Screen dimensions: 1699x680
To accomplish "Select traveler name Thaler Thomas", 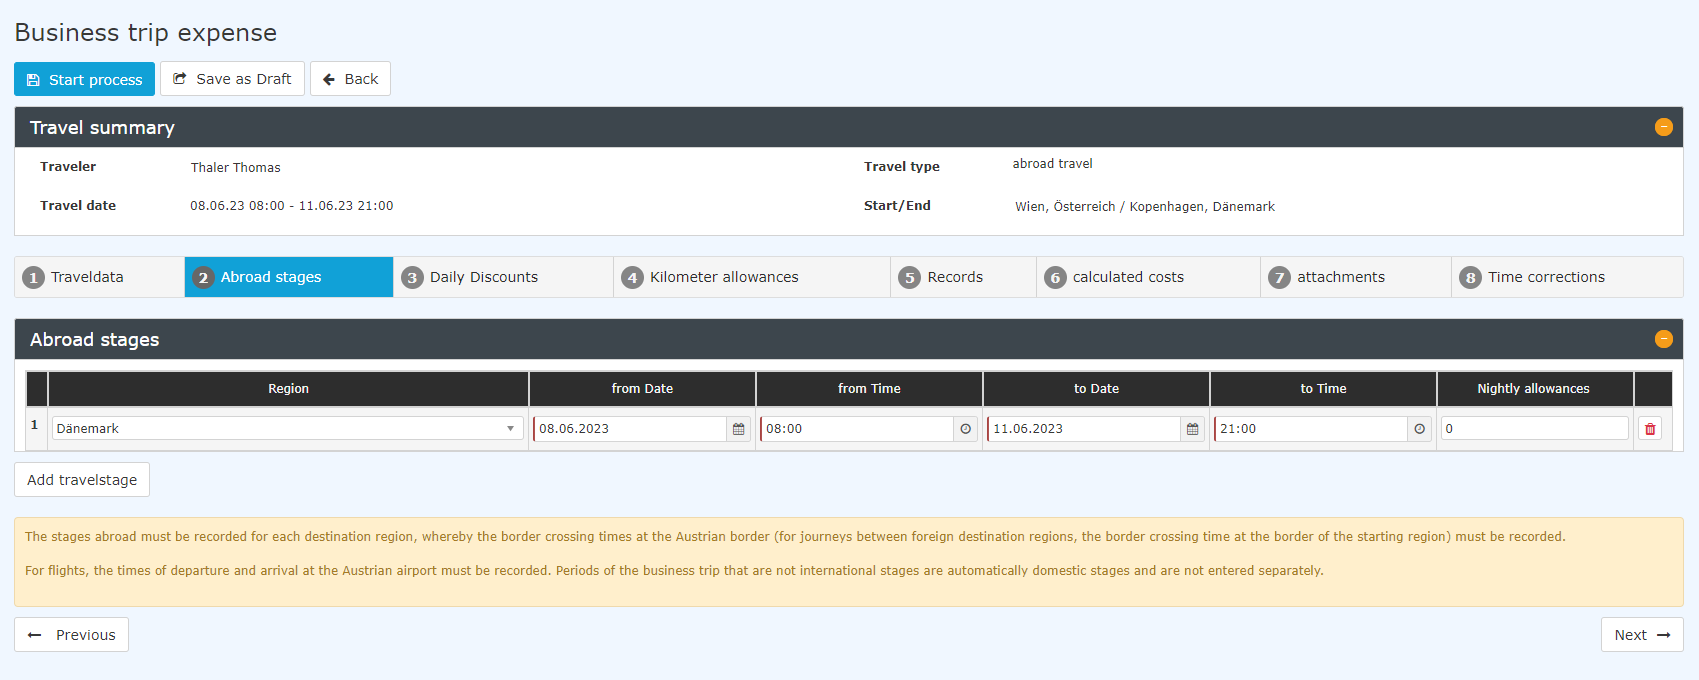I will [236, 168].
